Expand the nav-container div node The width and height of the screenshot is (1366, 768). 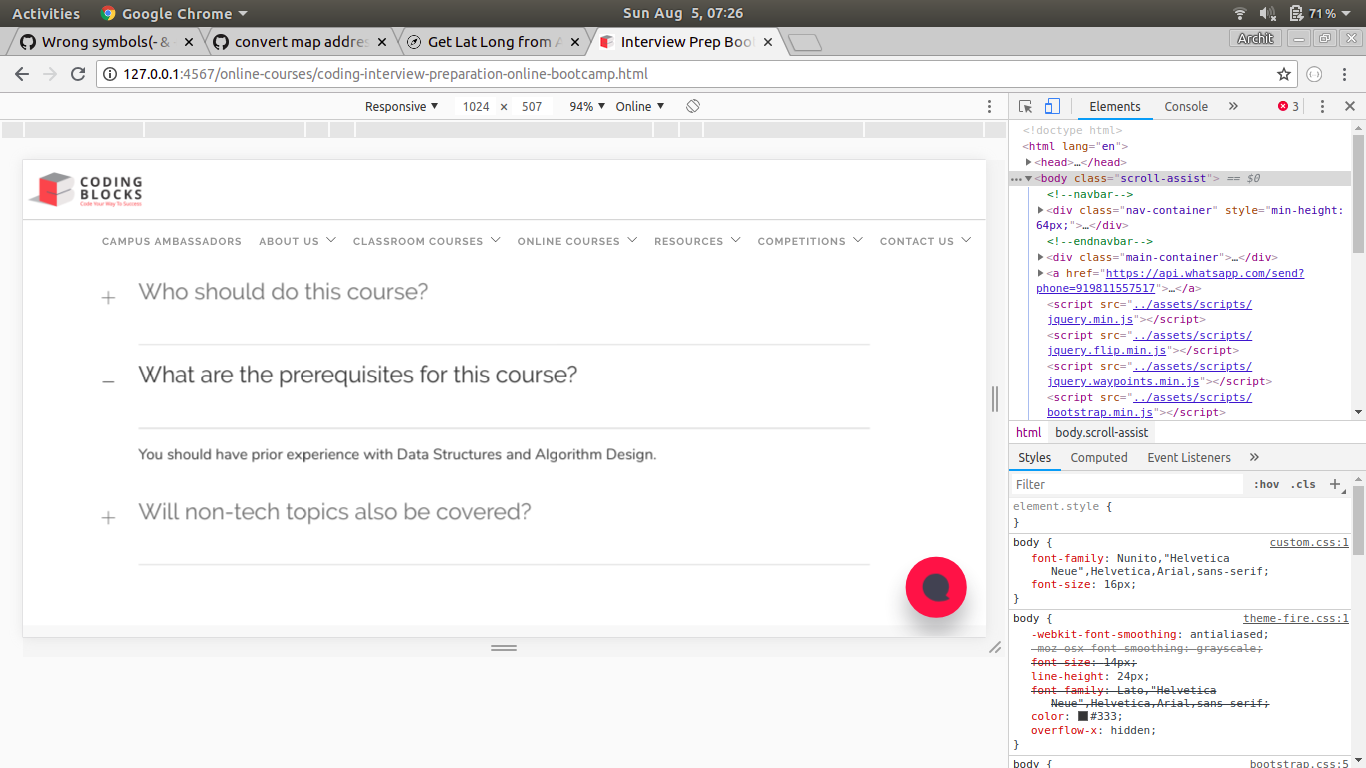[1041, 210]
